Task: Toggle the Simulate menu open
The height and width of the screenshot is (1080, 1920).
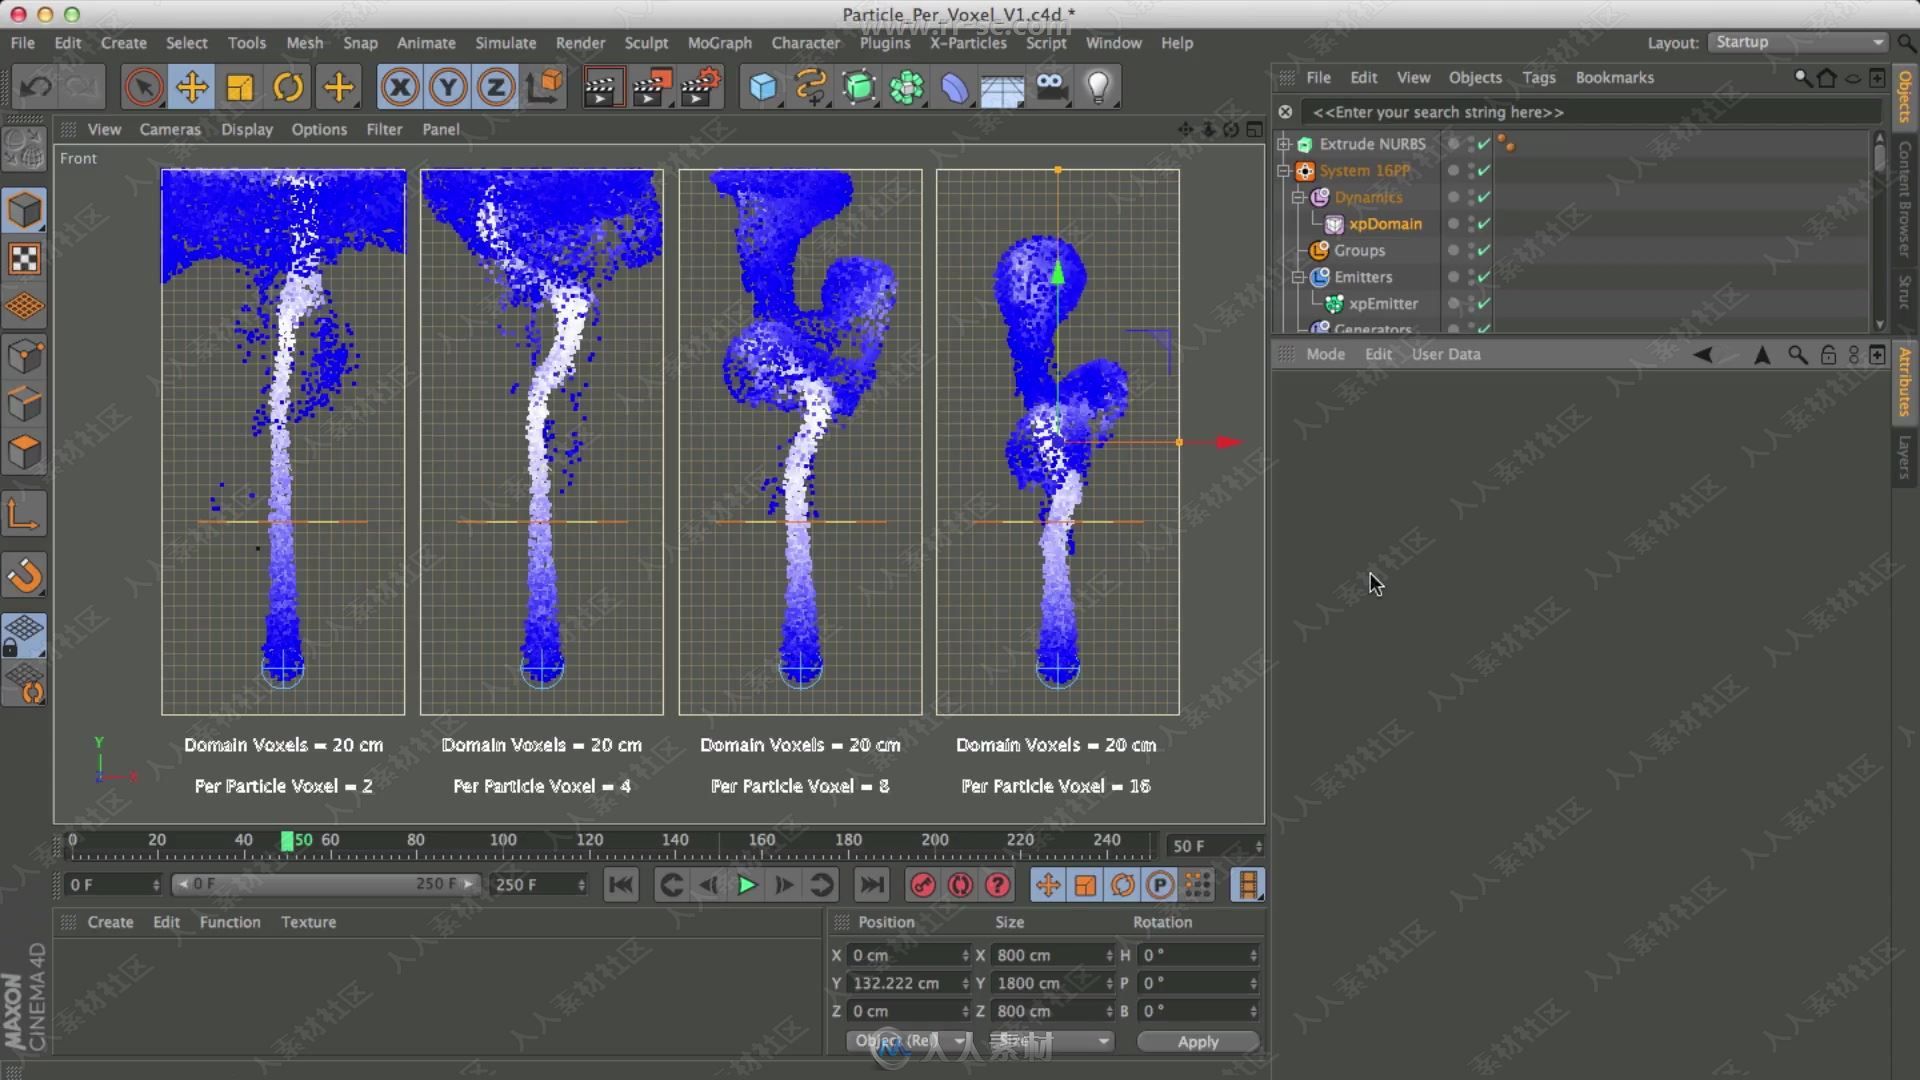Action: (x=505, y=41)
